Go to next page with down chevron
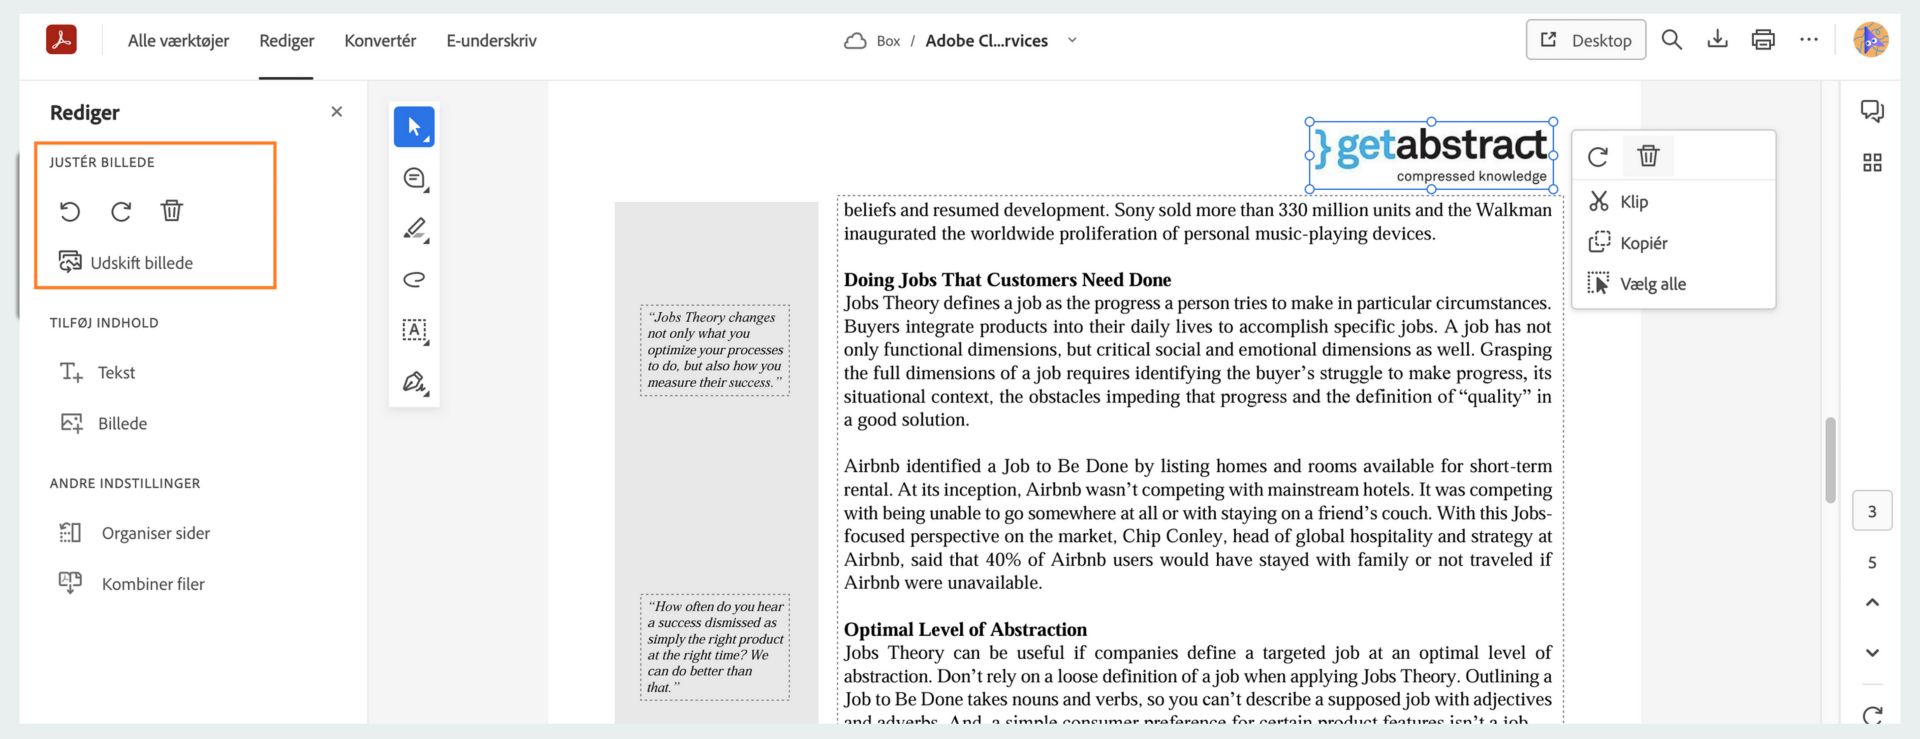This screenshot has width=1920, height=739. (1872, 652)
